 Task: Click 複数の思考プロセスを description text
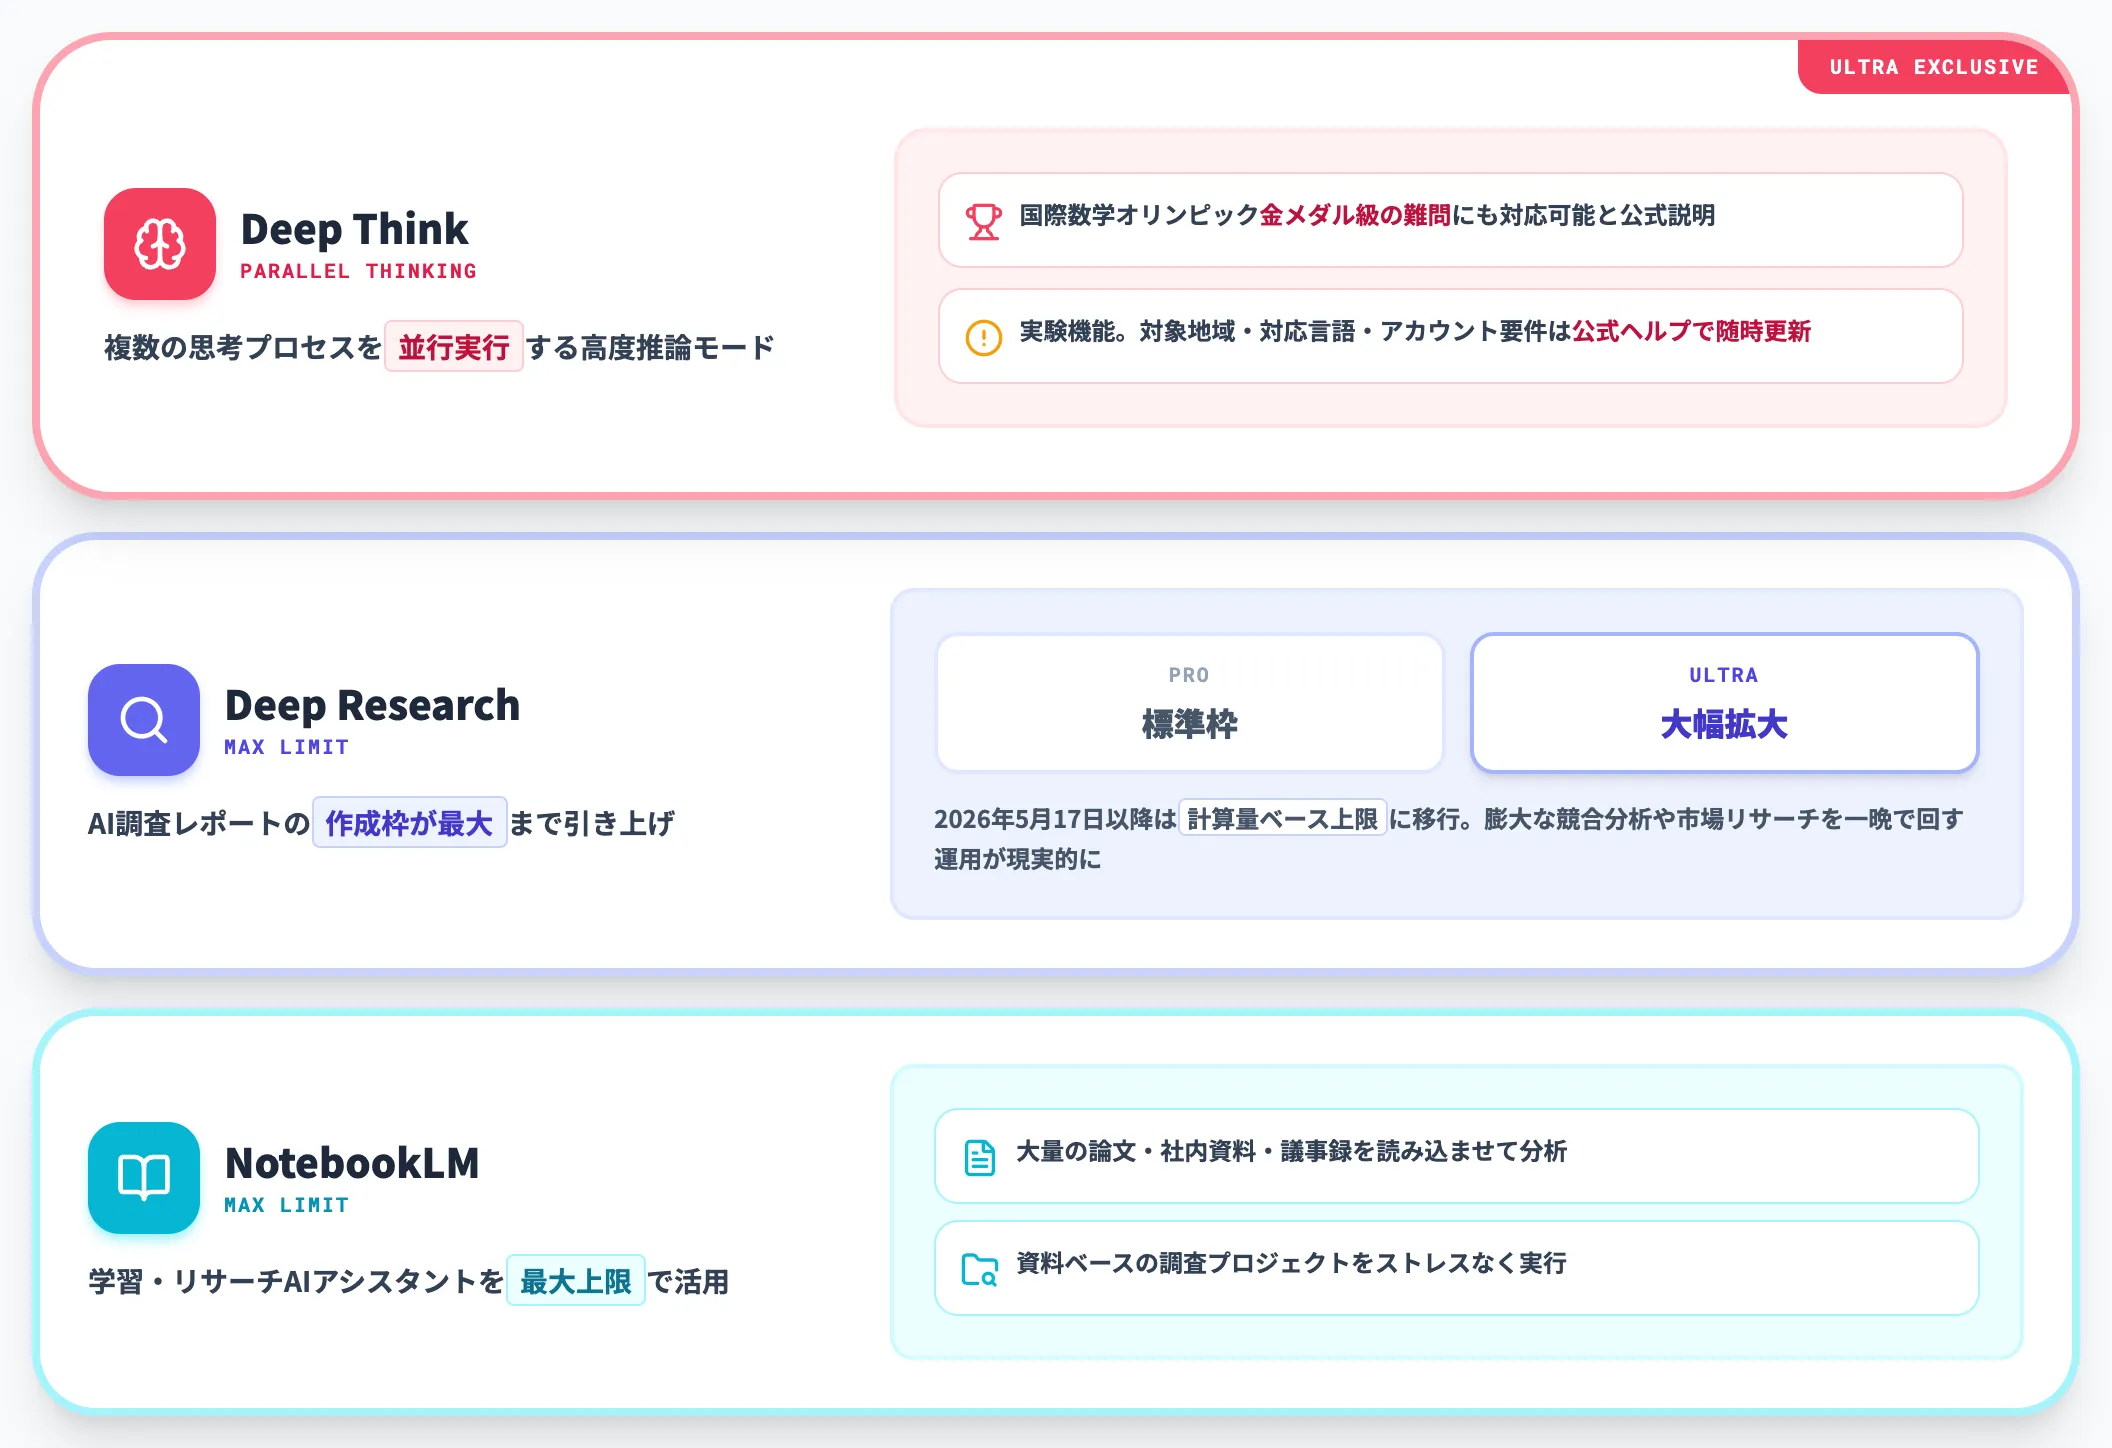click(243, 348)
